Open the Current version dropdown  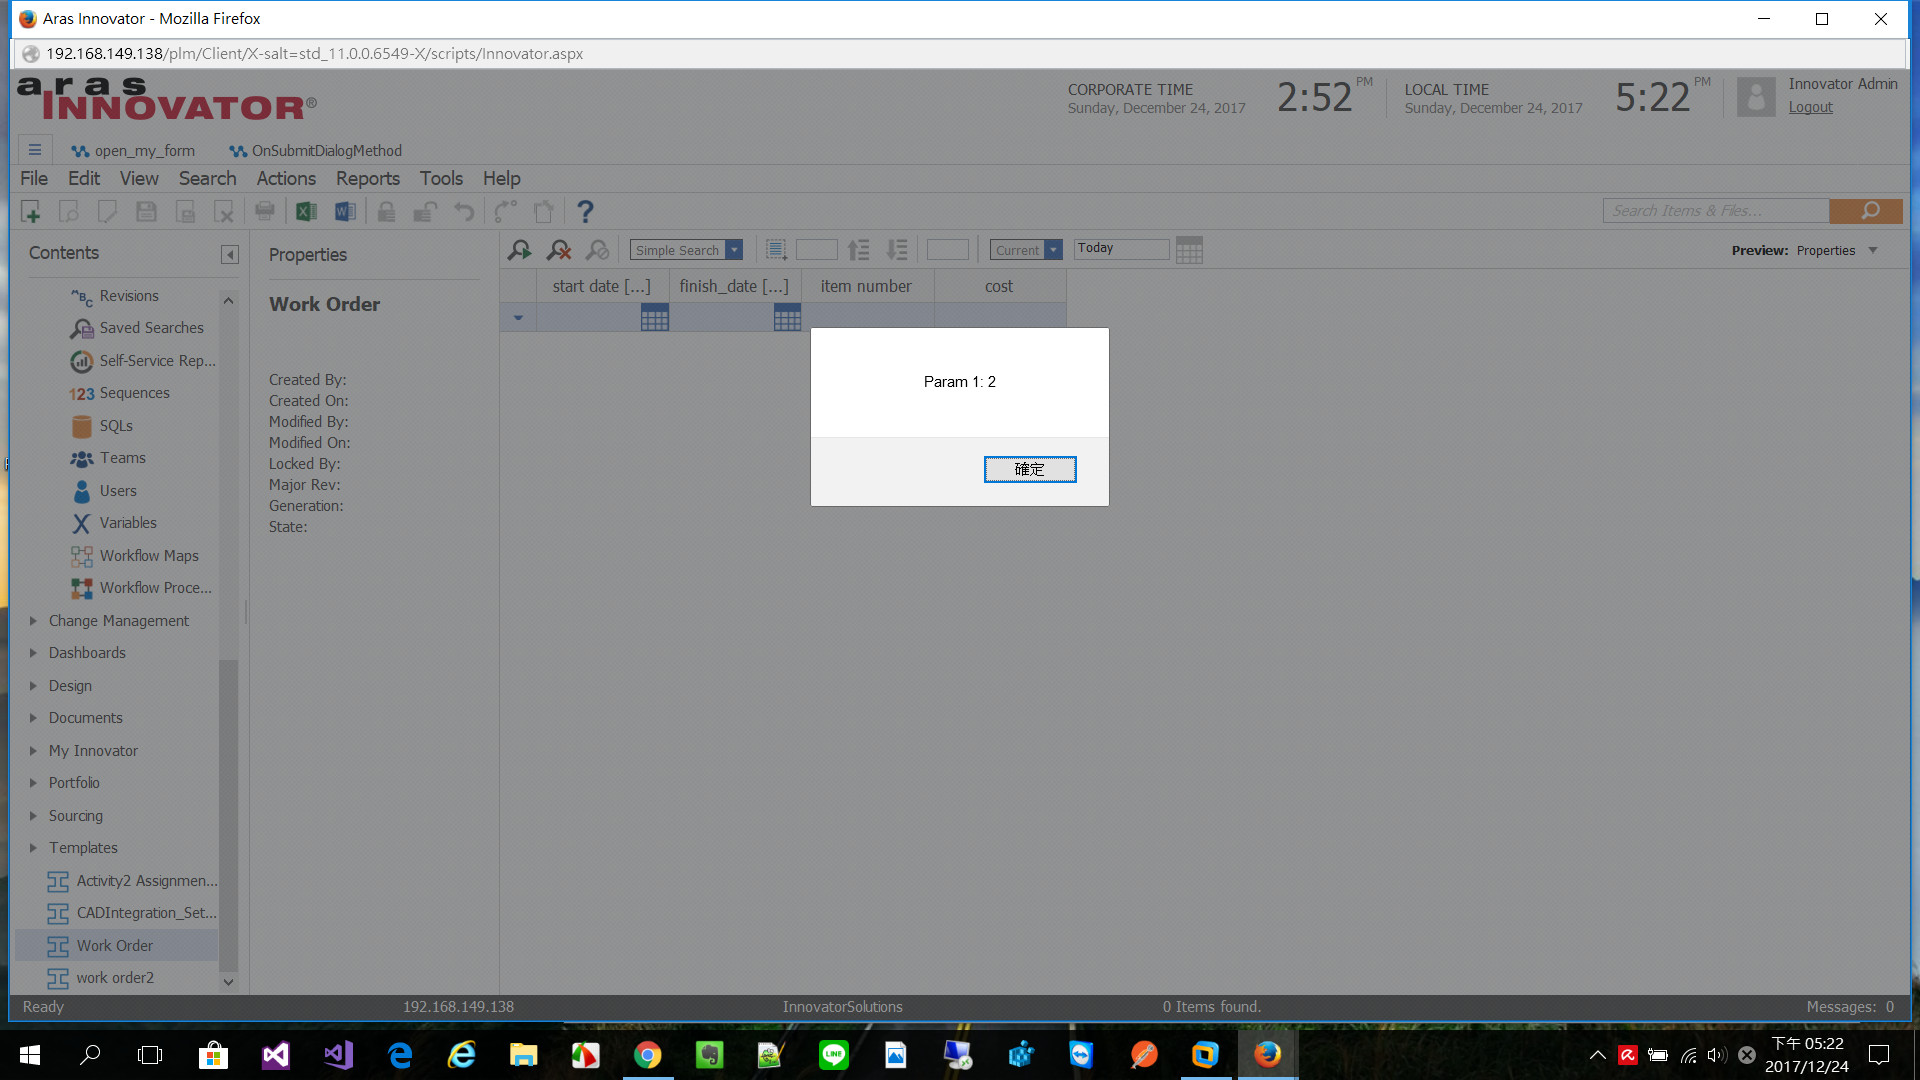(x=1053, y=250)
